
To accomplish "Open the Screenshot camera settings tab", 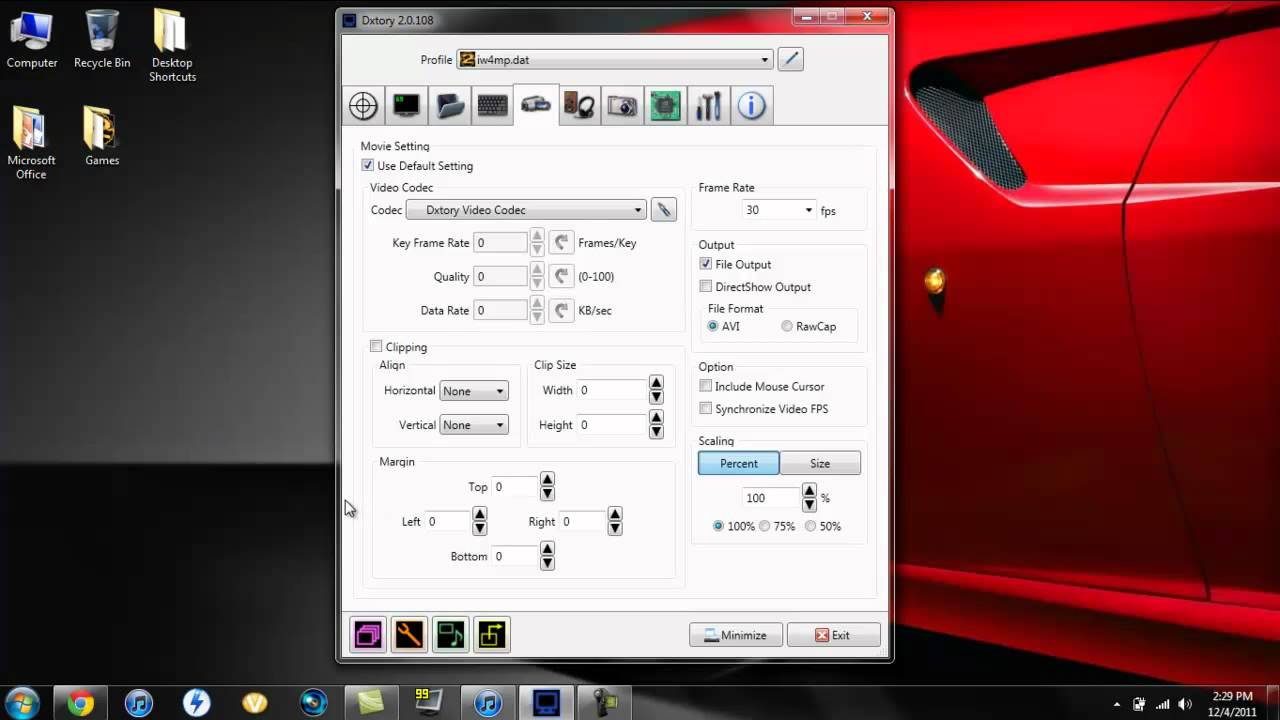I will pyautogui.click(x=622, y=105).
